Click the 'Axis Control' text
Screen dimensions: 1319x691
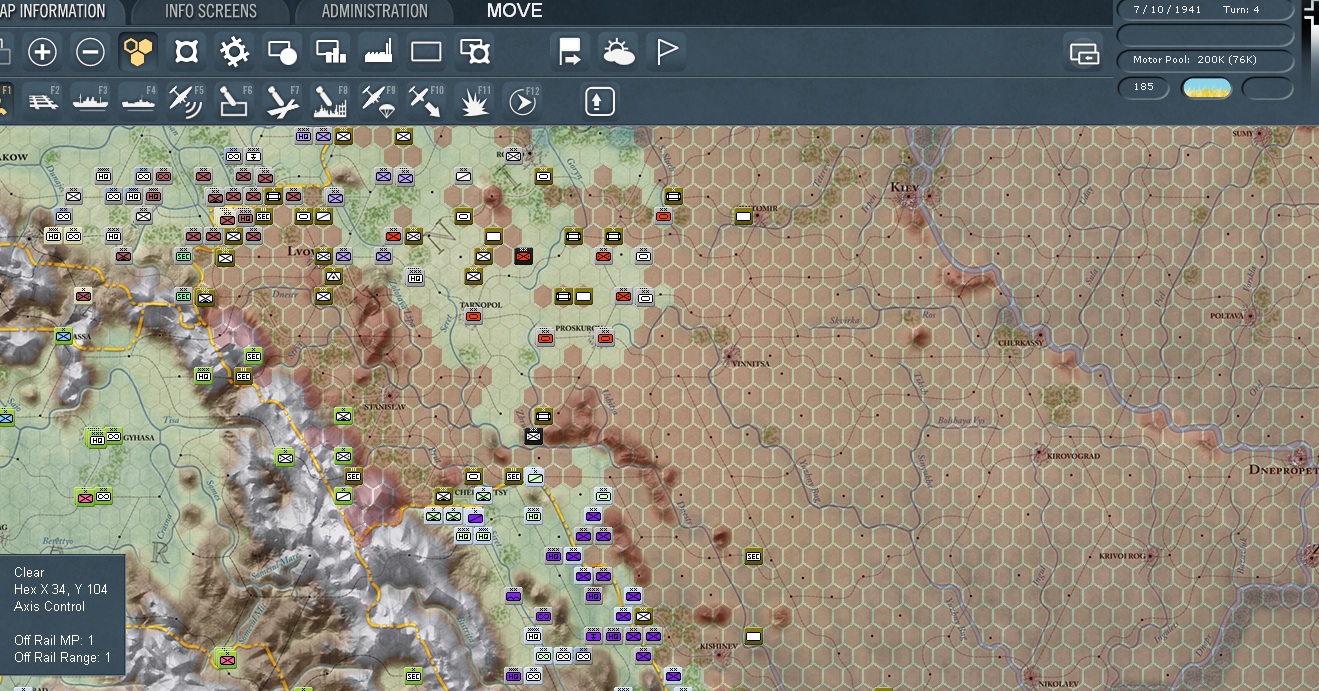point(49,606)
